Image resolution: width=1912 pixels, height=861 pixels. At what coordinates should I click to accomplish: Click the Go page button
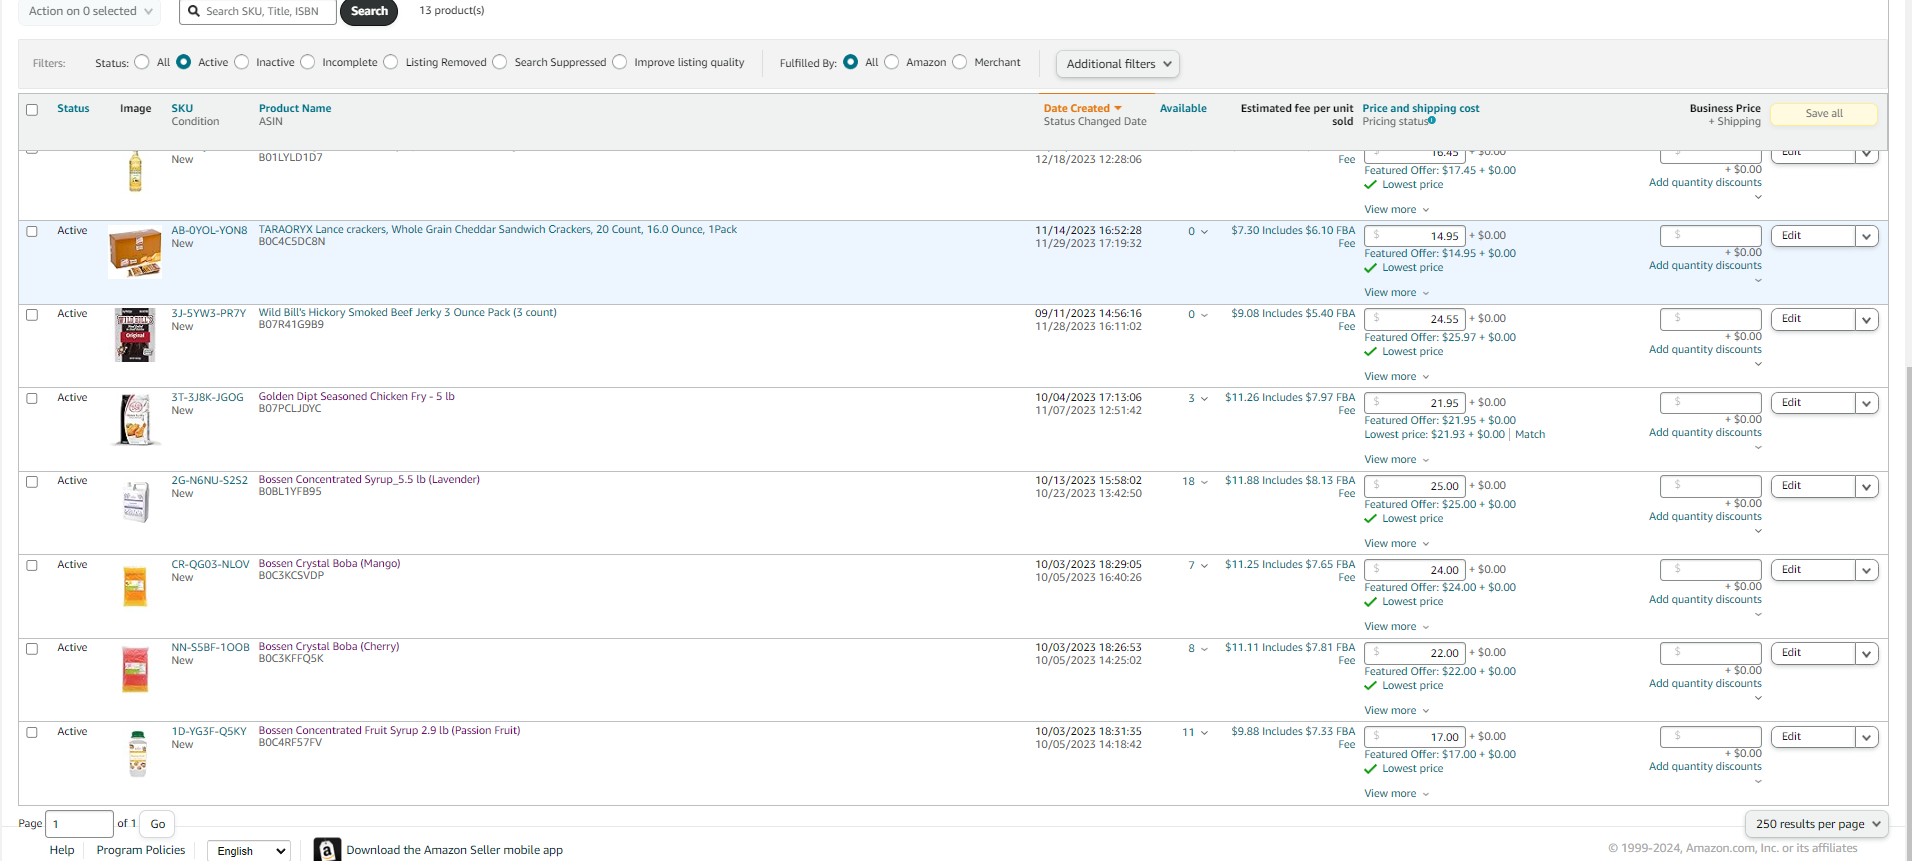158,824
